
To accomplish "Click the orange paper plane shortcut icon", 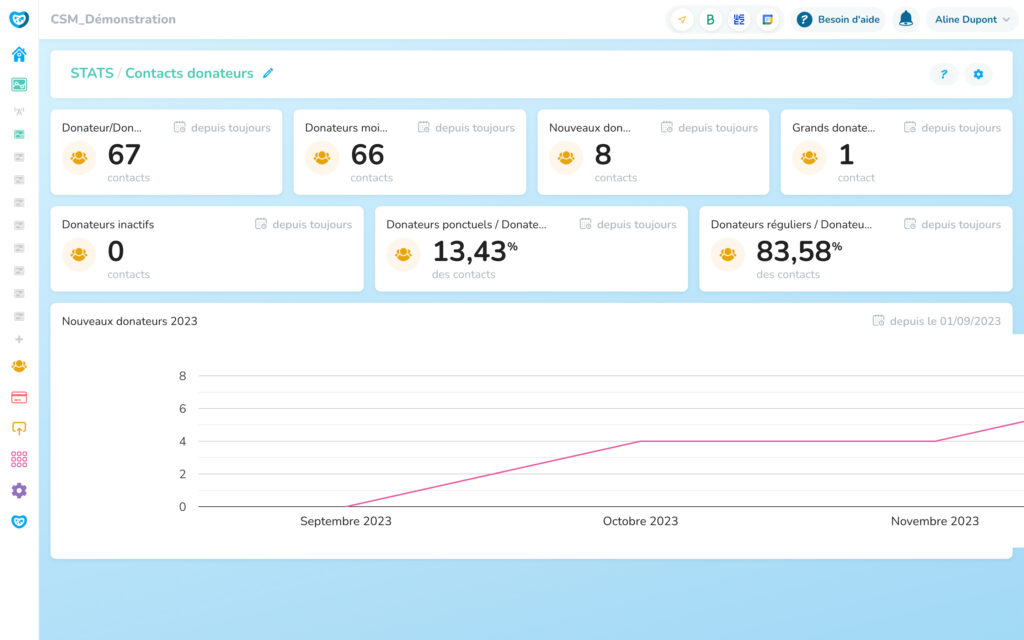I will (x=682, y=19).
